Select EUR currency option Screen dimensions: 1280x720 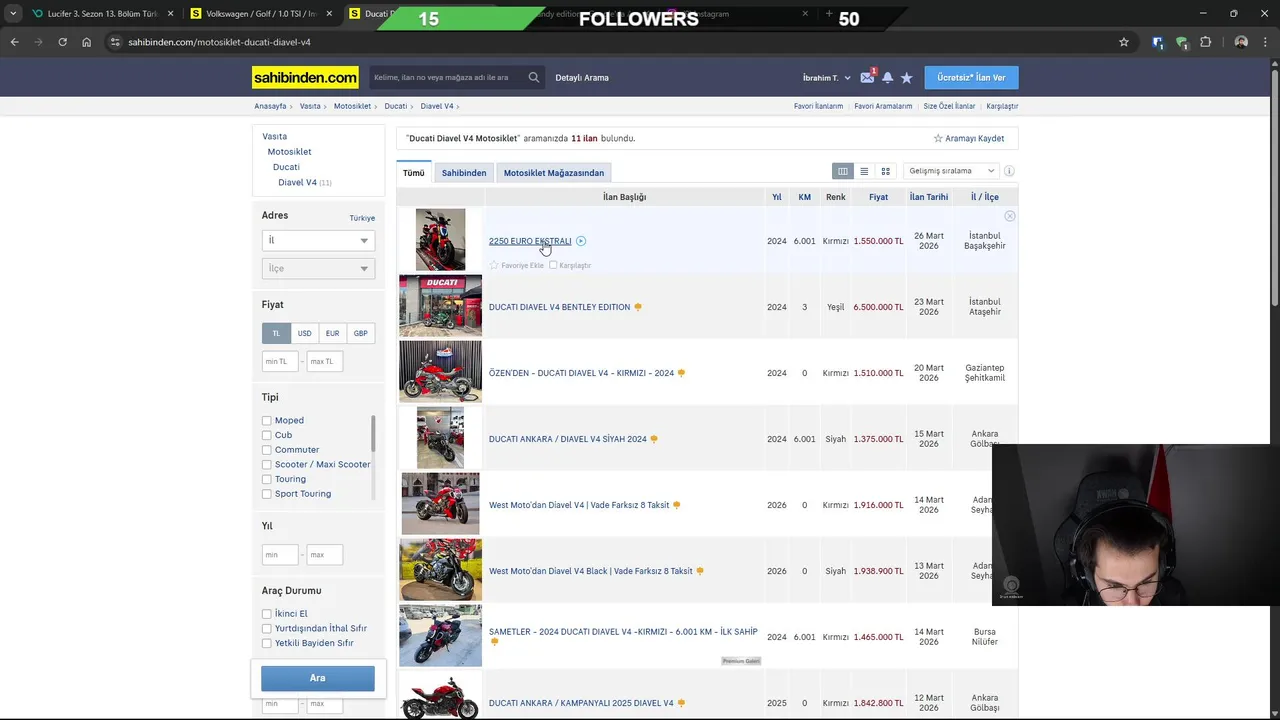332,333
